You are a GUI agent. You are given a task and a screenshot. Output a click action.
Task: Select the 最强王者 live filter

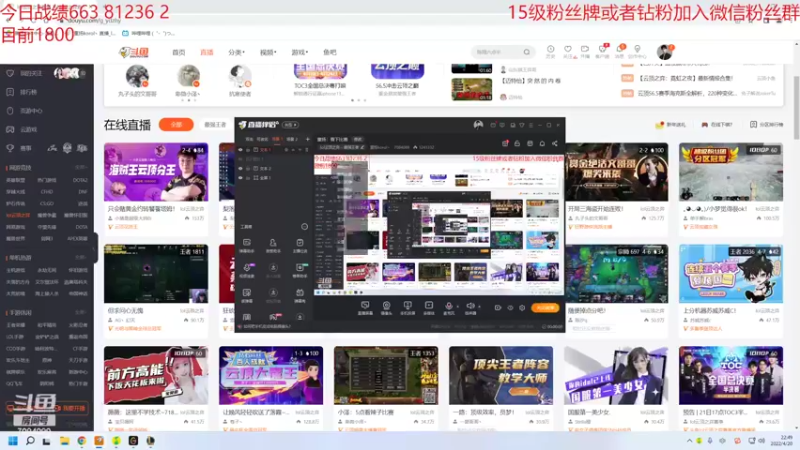[x=215, y=124]
